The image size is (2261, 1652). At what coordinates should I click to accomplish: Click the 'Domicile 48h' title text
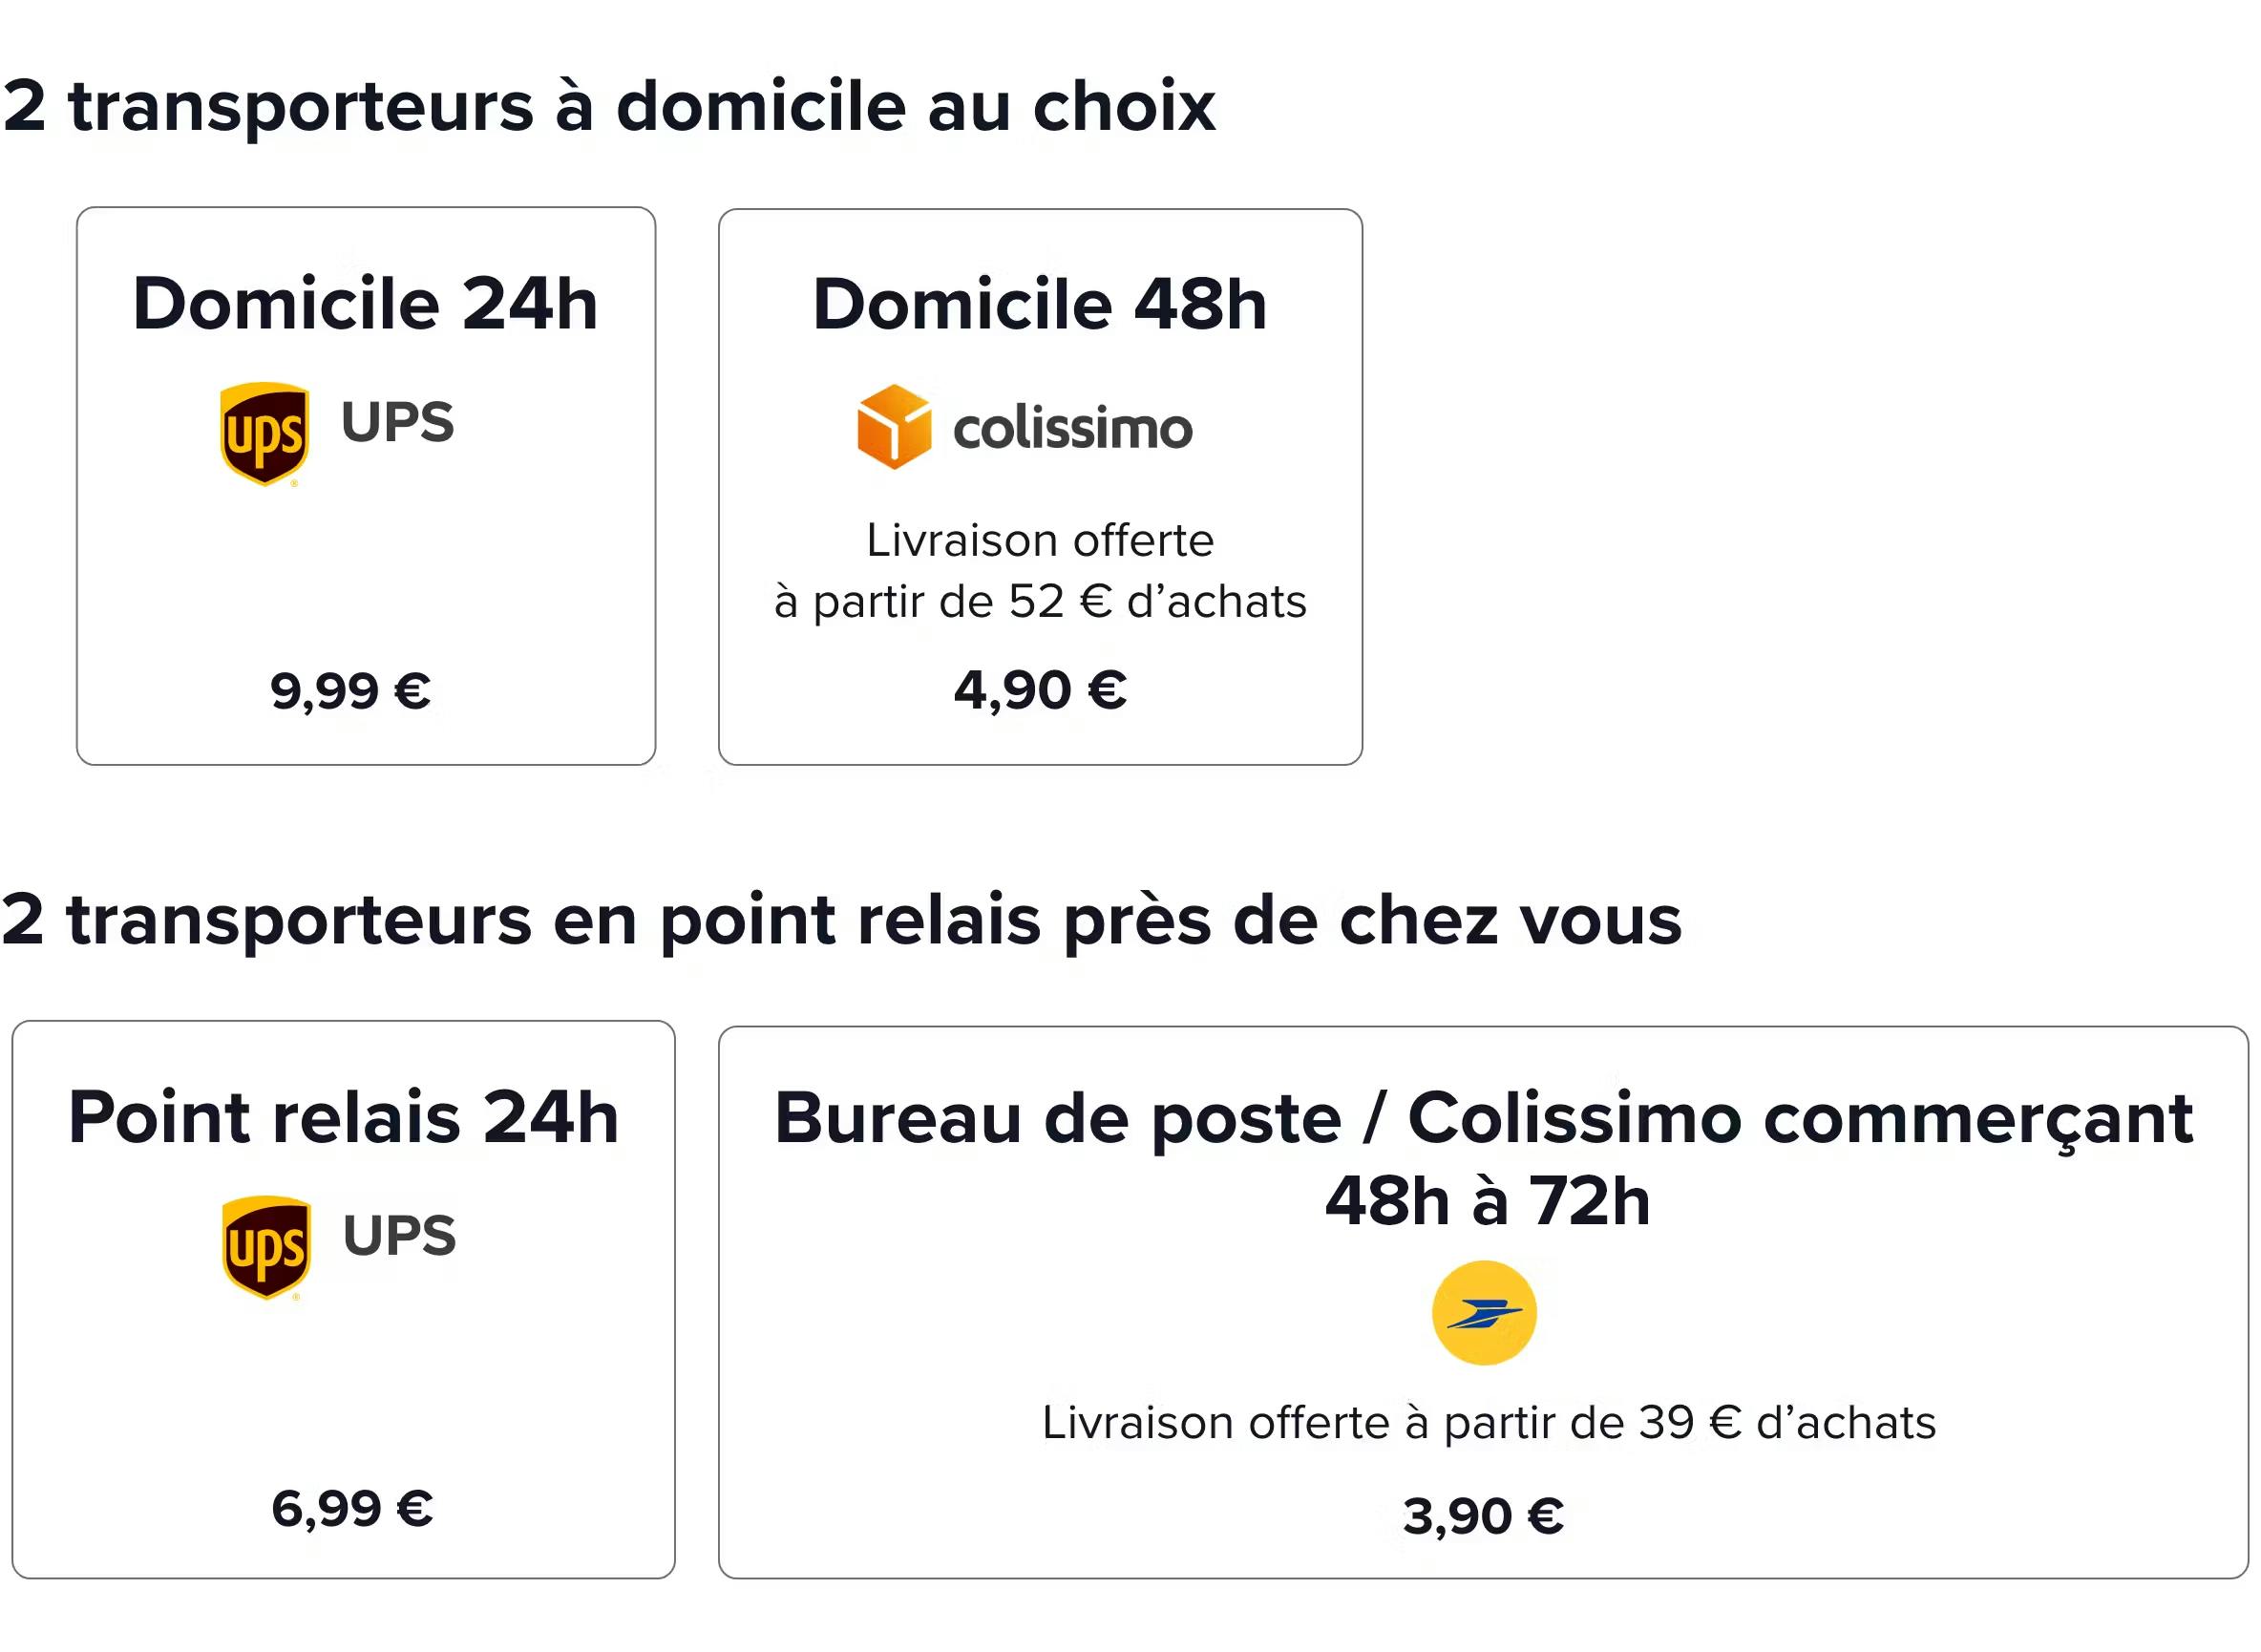click(x=1040, y=304)
